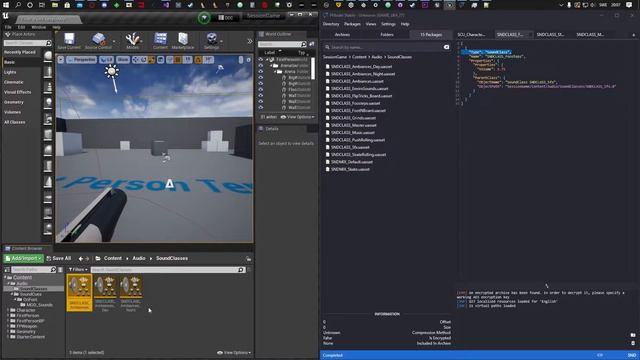Expand the FirstPerson folder in the tree

click(8, 316)
